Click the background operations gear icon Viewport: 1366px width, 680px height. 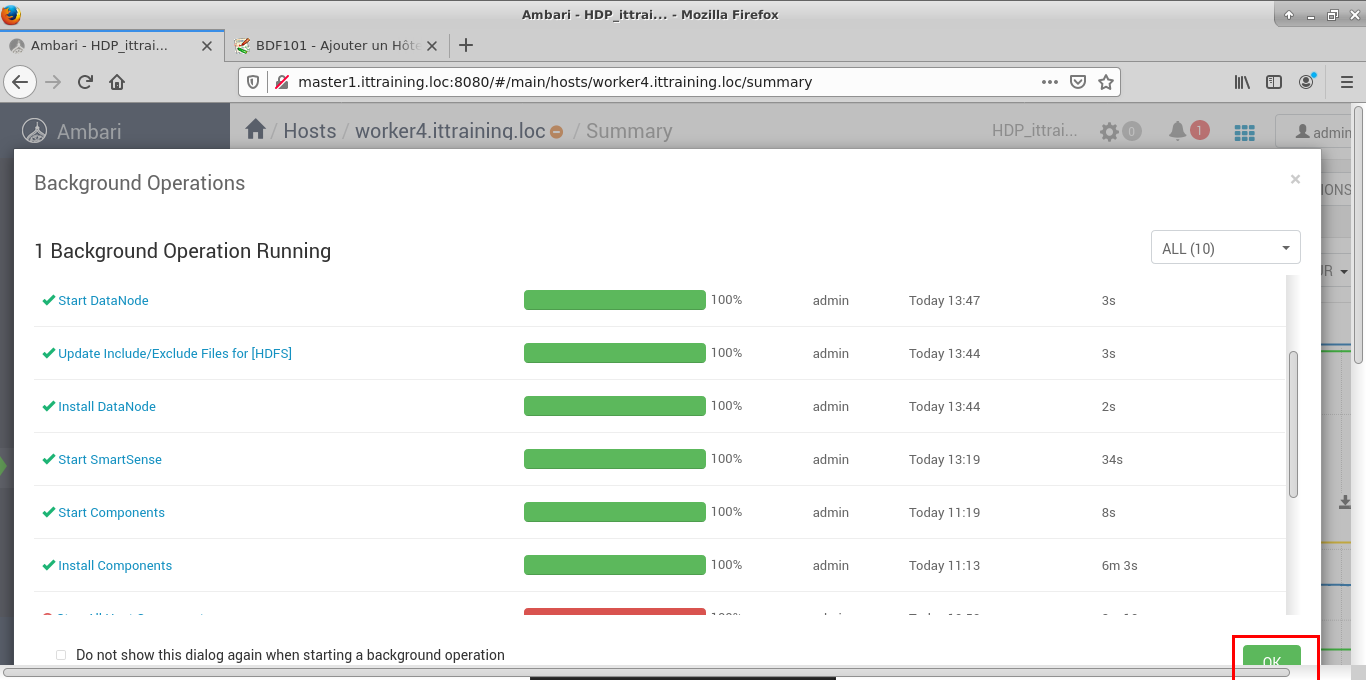click(x=1109, y=131)
